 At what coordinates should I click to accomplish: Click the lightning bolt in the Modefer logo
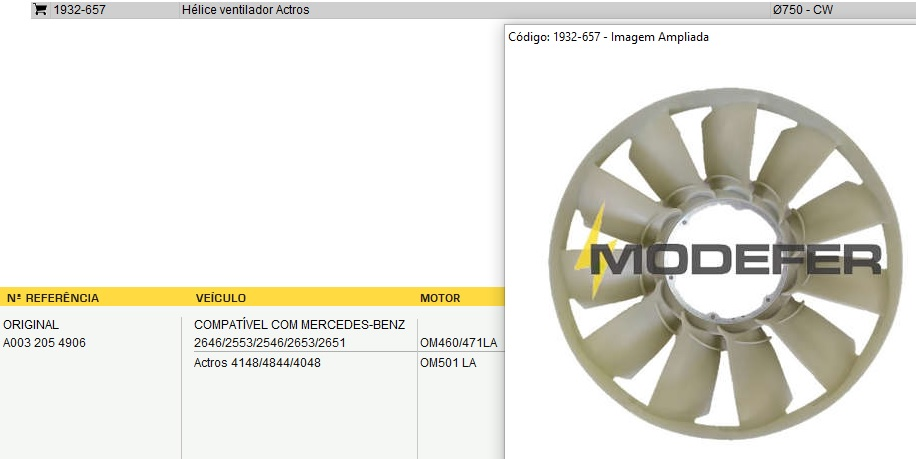pos(596,250)
